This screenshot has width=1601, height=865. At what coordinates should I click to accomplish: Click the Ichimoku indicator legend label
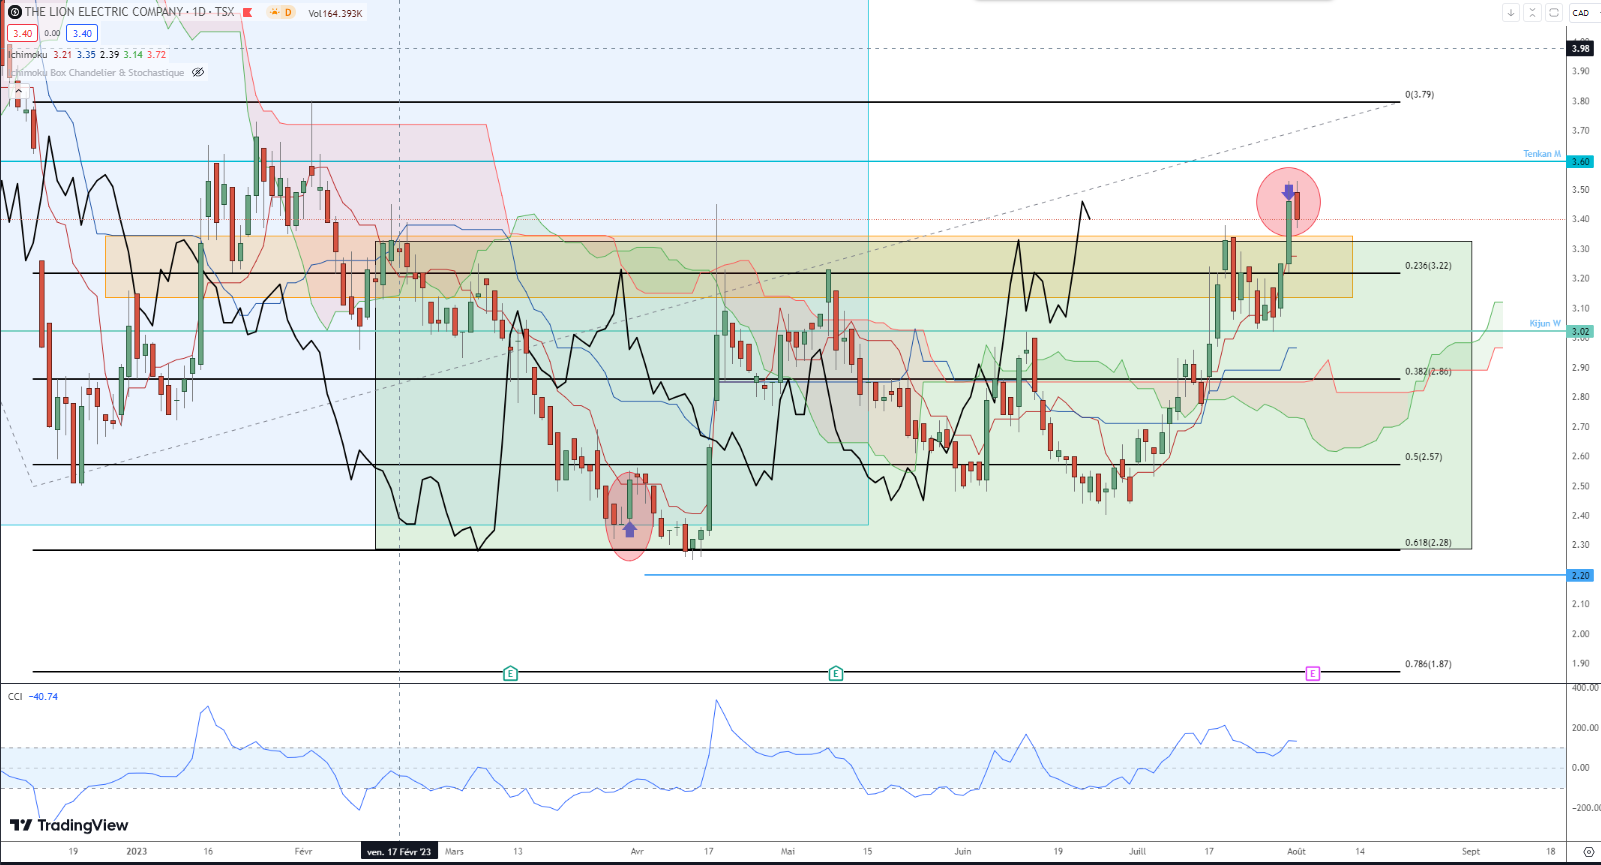(28, 55)
